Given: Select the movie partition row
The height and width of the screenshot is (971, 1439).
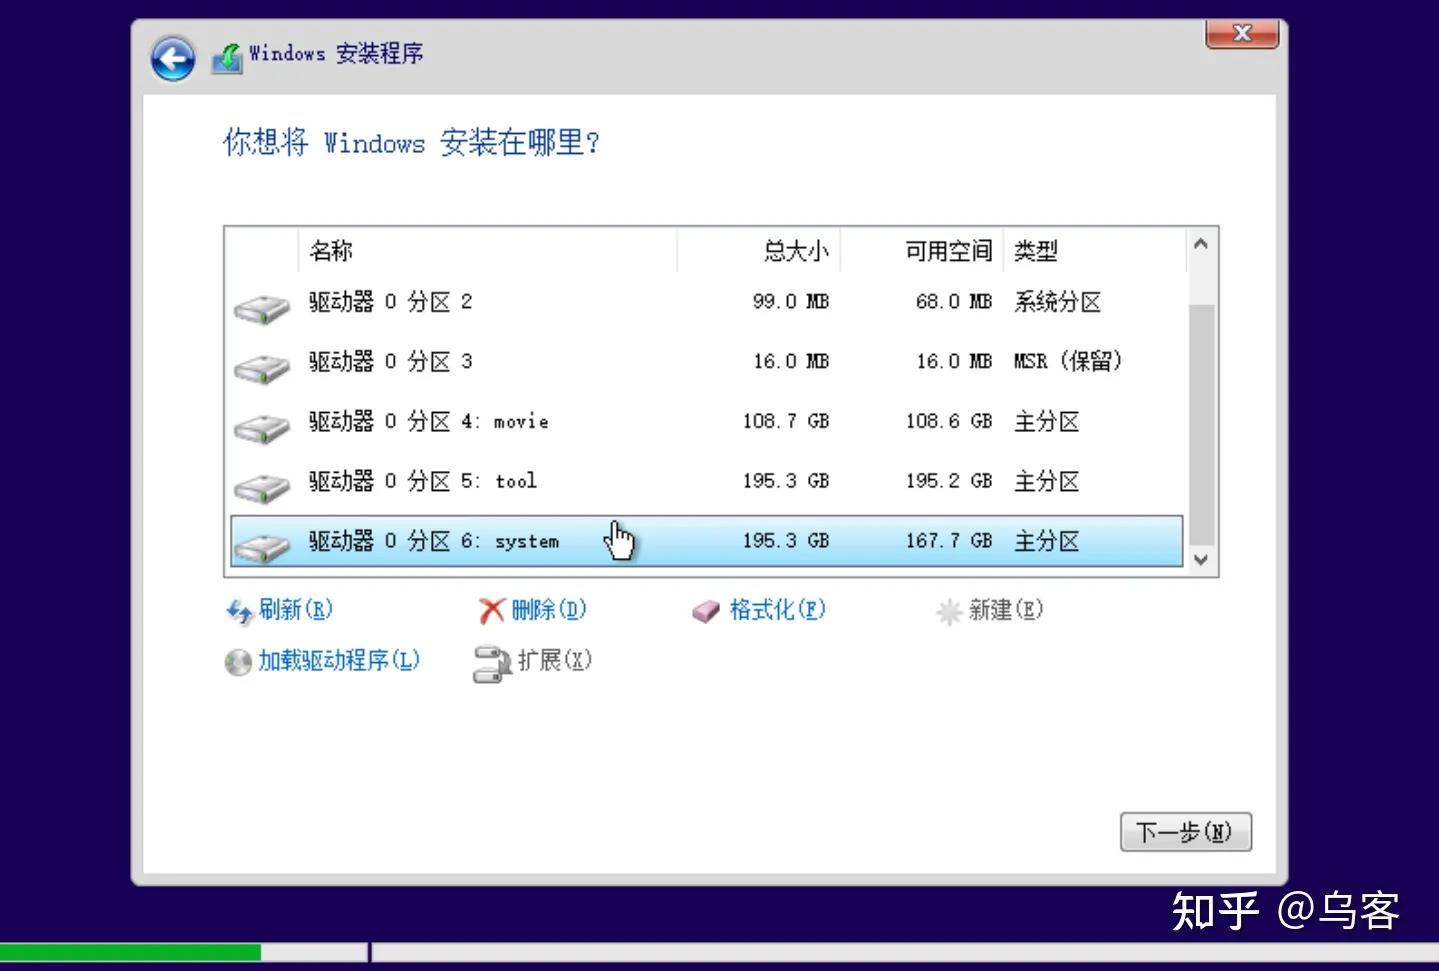Looking at the screenshot, I should [x=700, y=421].
